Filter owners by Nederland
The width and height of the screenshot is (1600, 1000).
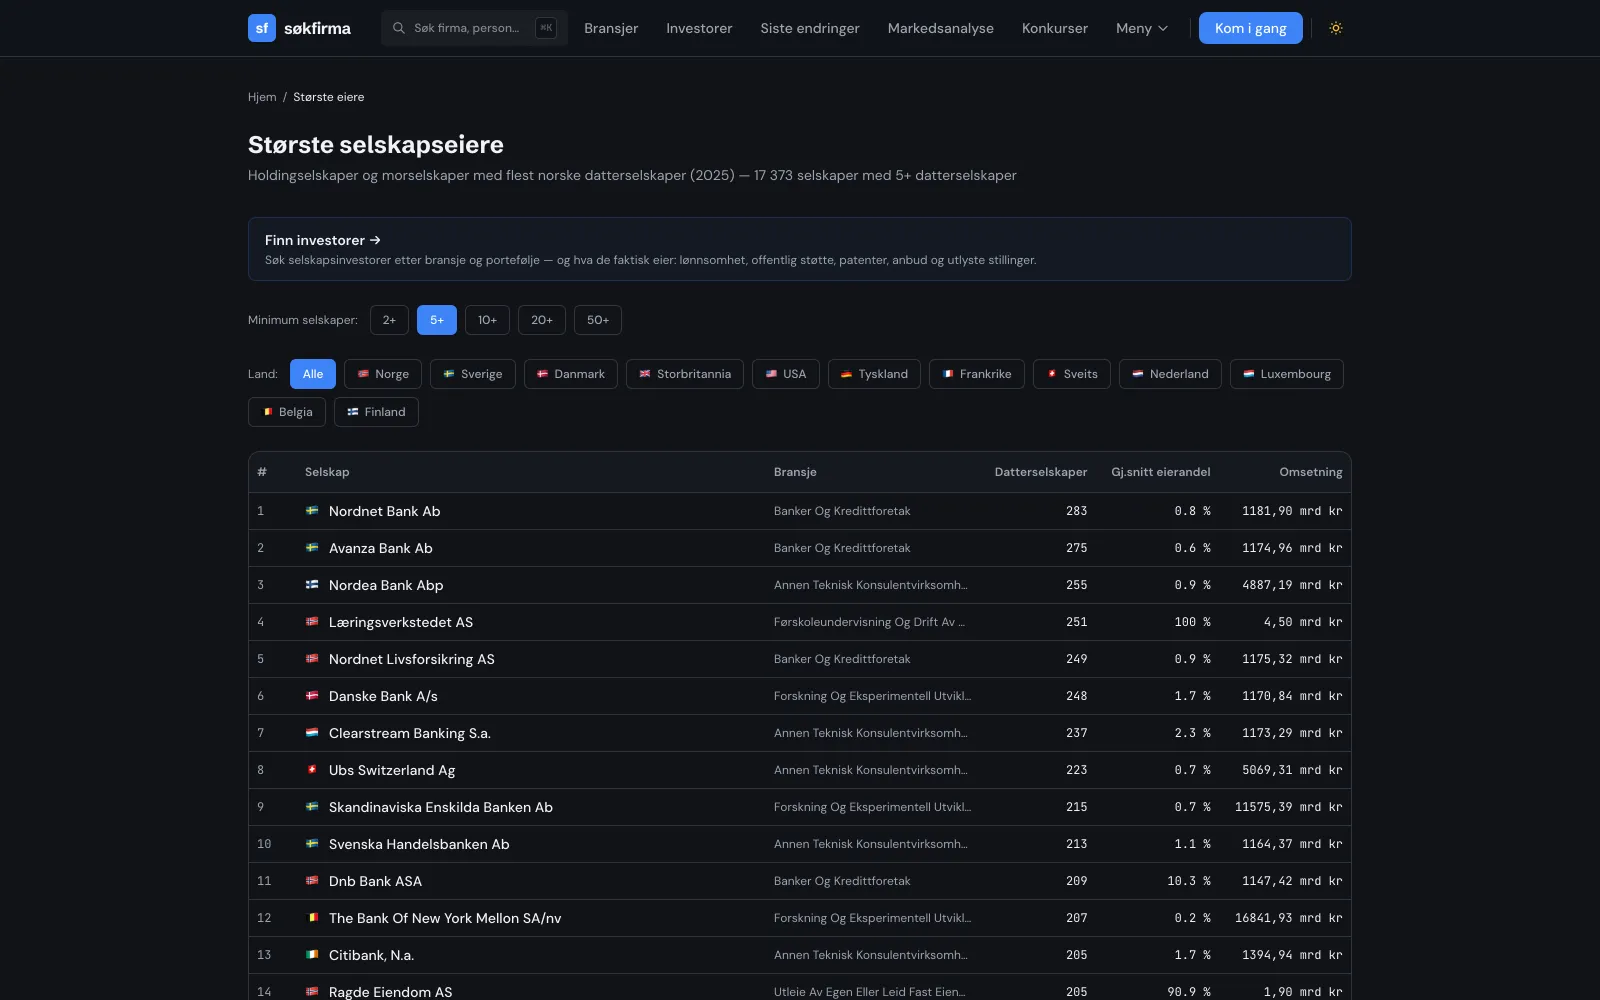1170,374
